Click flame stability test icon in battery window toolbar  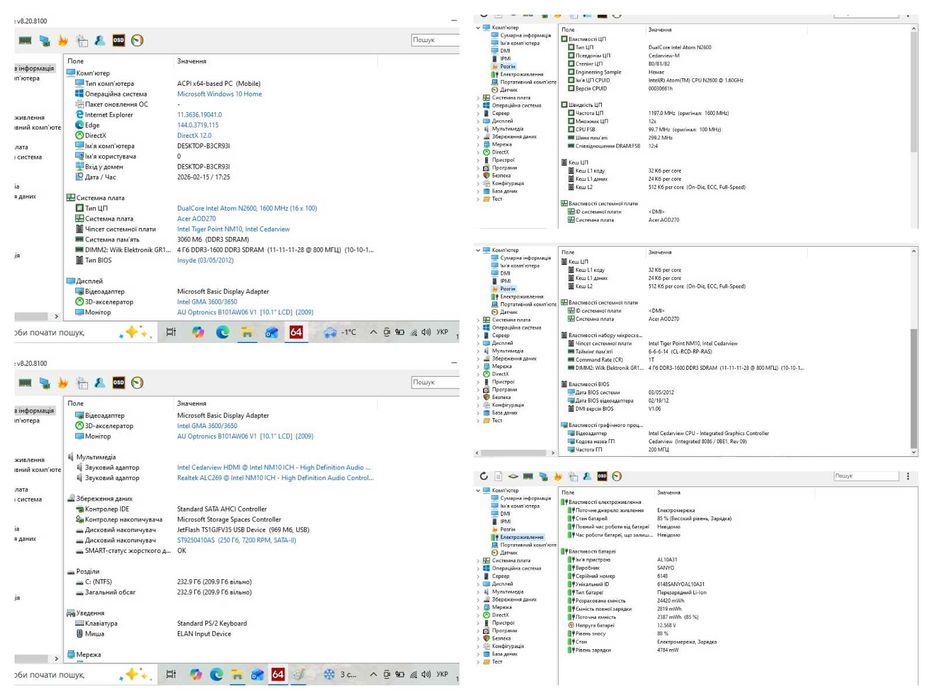coord(558,476)
